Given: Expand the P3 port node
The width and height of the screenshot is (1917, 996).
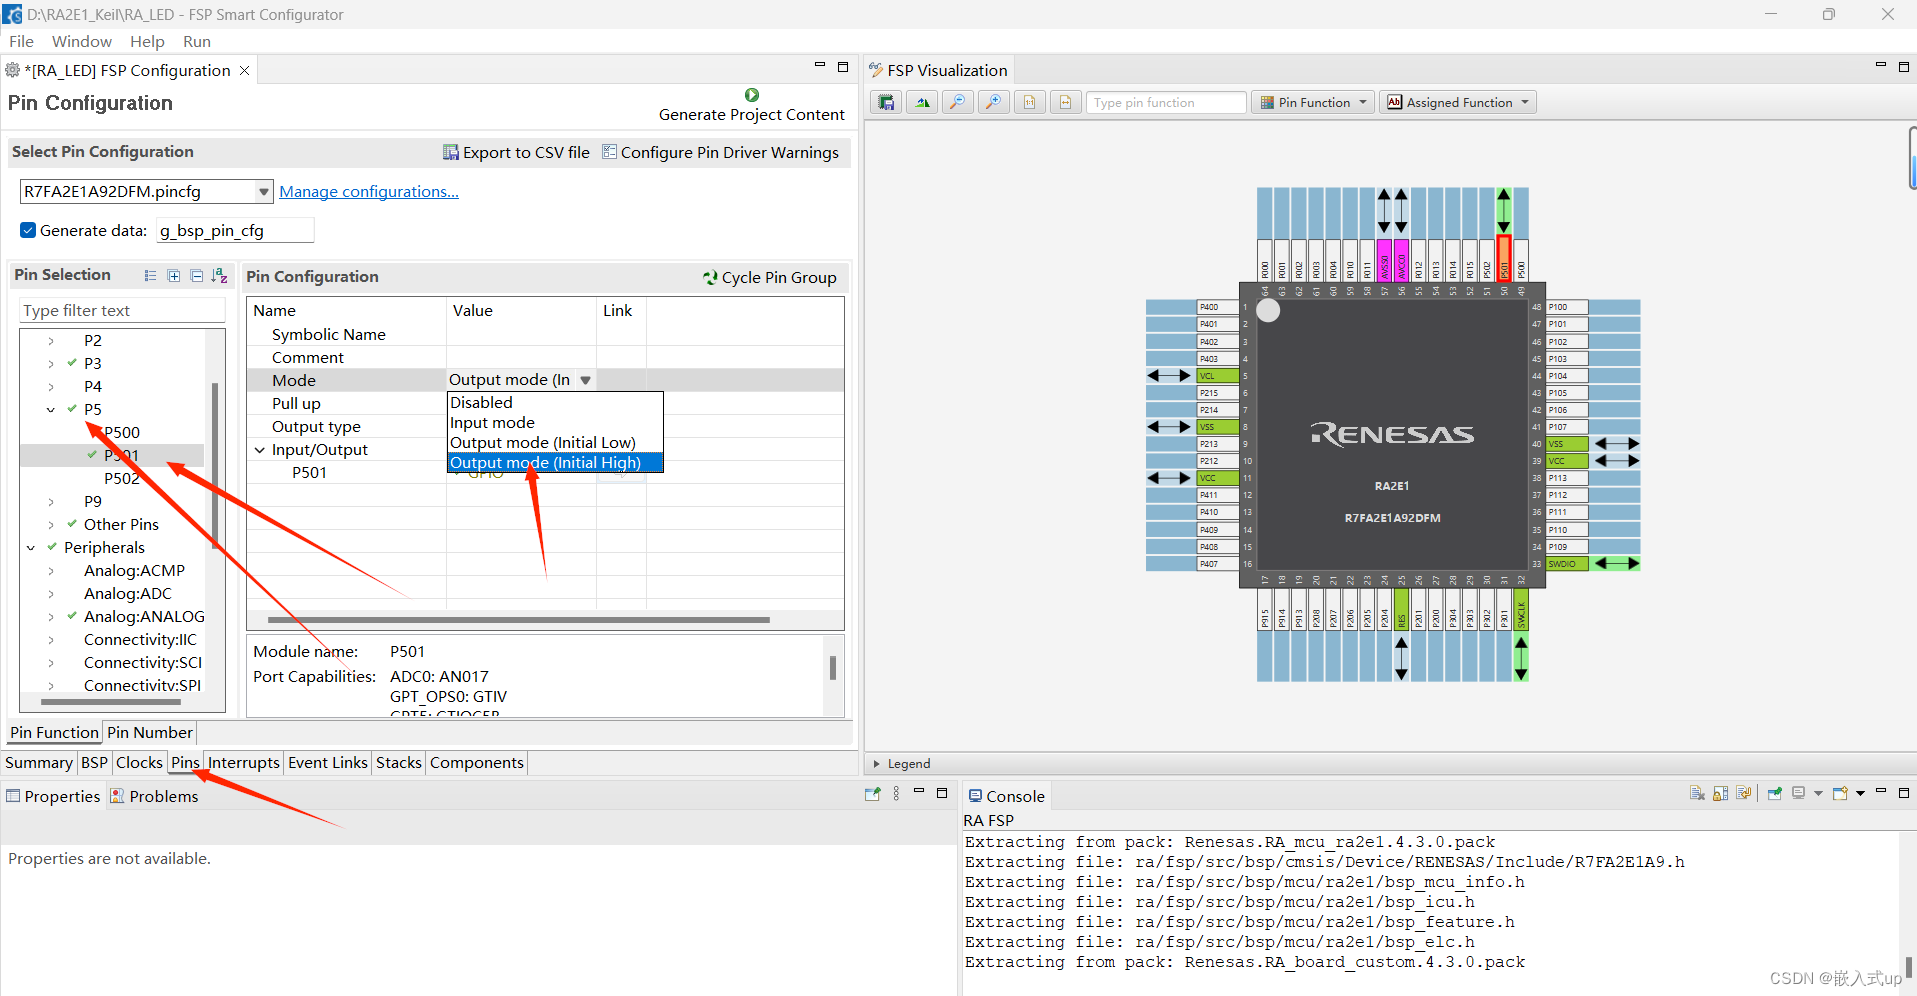Looking at the screenshot, I should (x=51, y=364).
